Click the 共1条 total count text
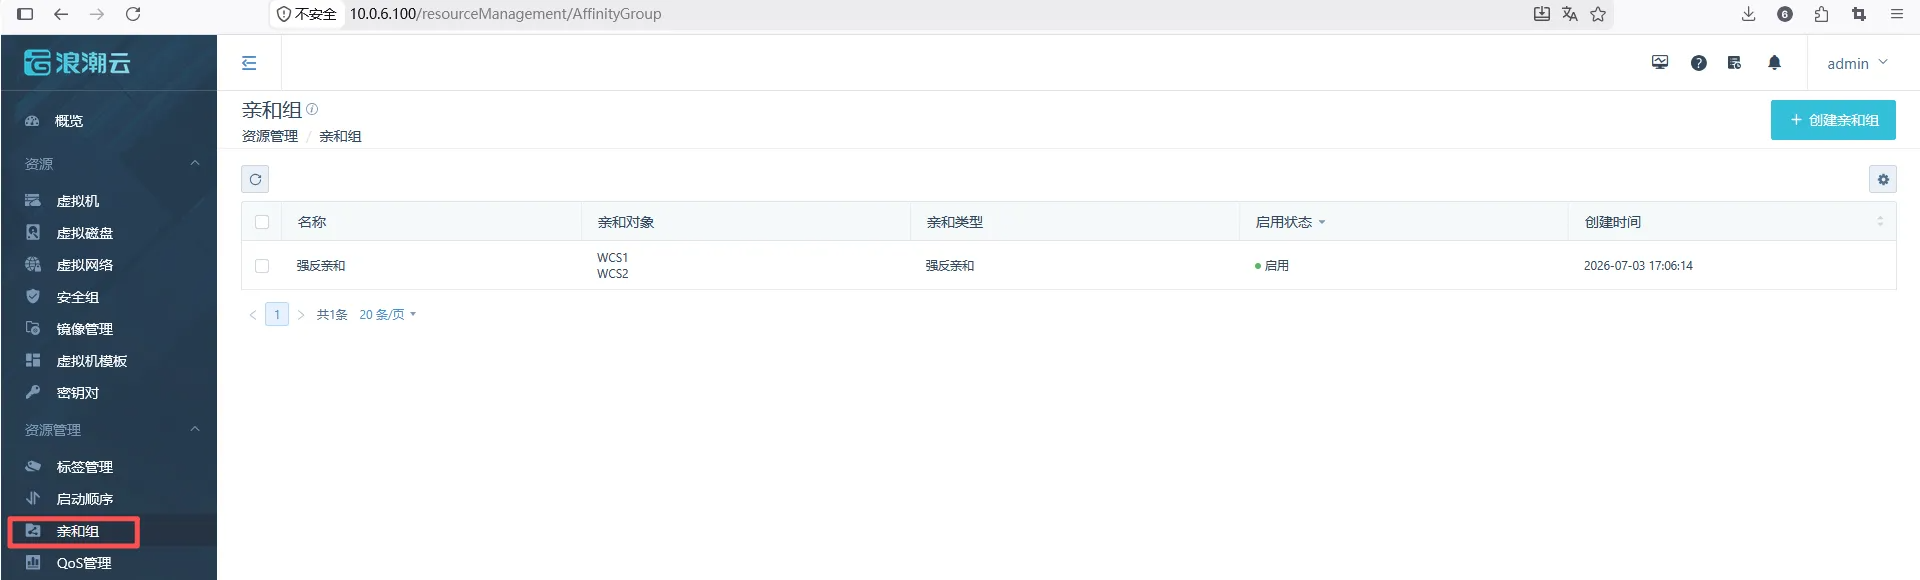The height and width of the screenshot is (580, 1920). 332,315
